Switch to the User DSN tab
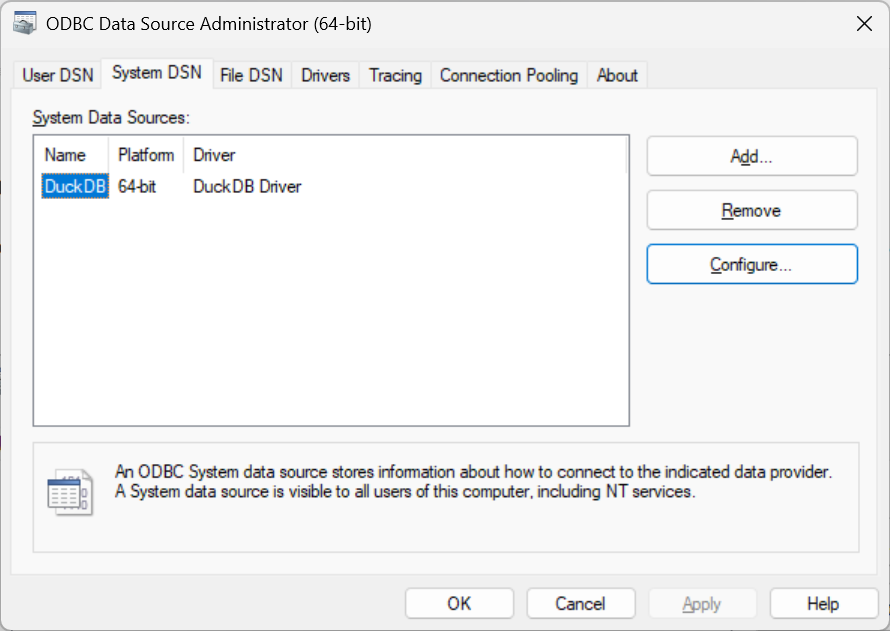890x631 pixels. click(56, 74)
